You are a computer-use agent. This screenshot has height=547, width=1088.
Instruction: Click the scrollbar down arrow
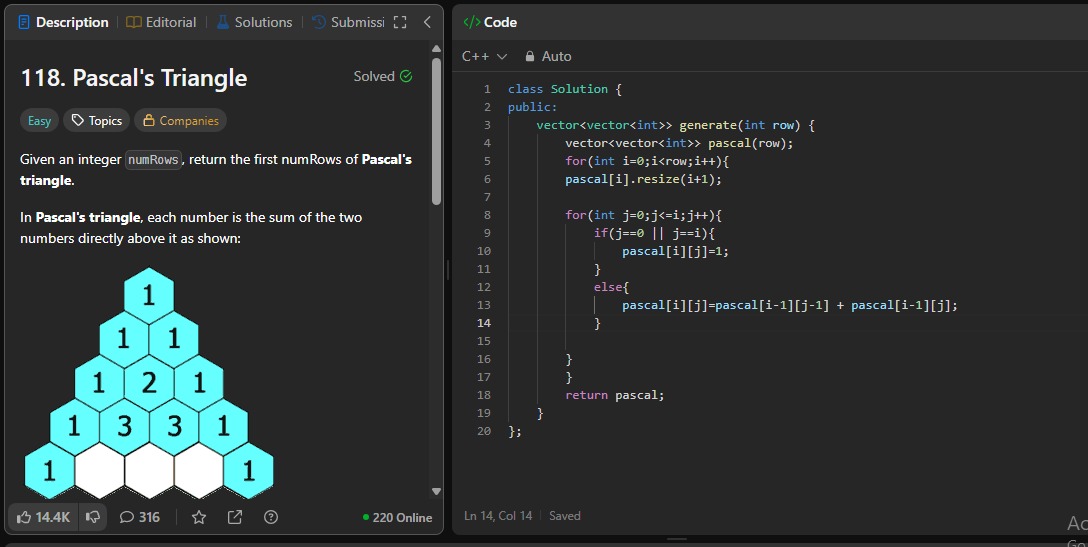pyautogui.click(x=436, y=491)
